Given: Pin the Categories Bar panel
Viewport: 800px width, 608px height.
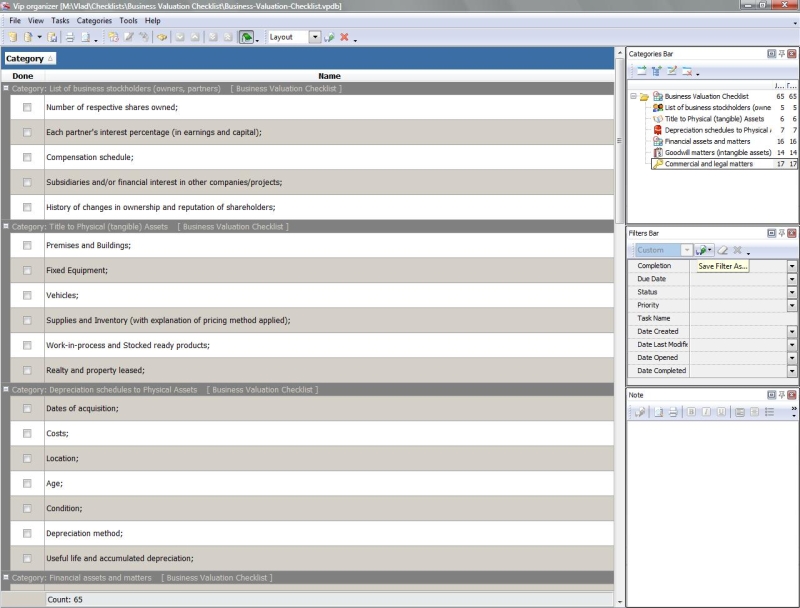Looking at the screenshot, I should point(781,53).
